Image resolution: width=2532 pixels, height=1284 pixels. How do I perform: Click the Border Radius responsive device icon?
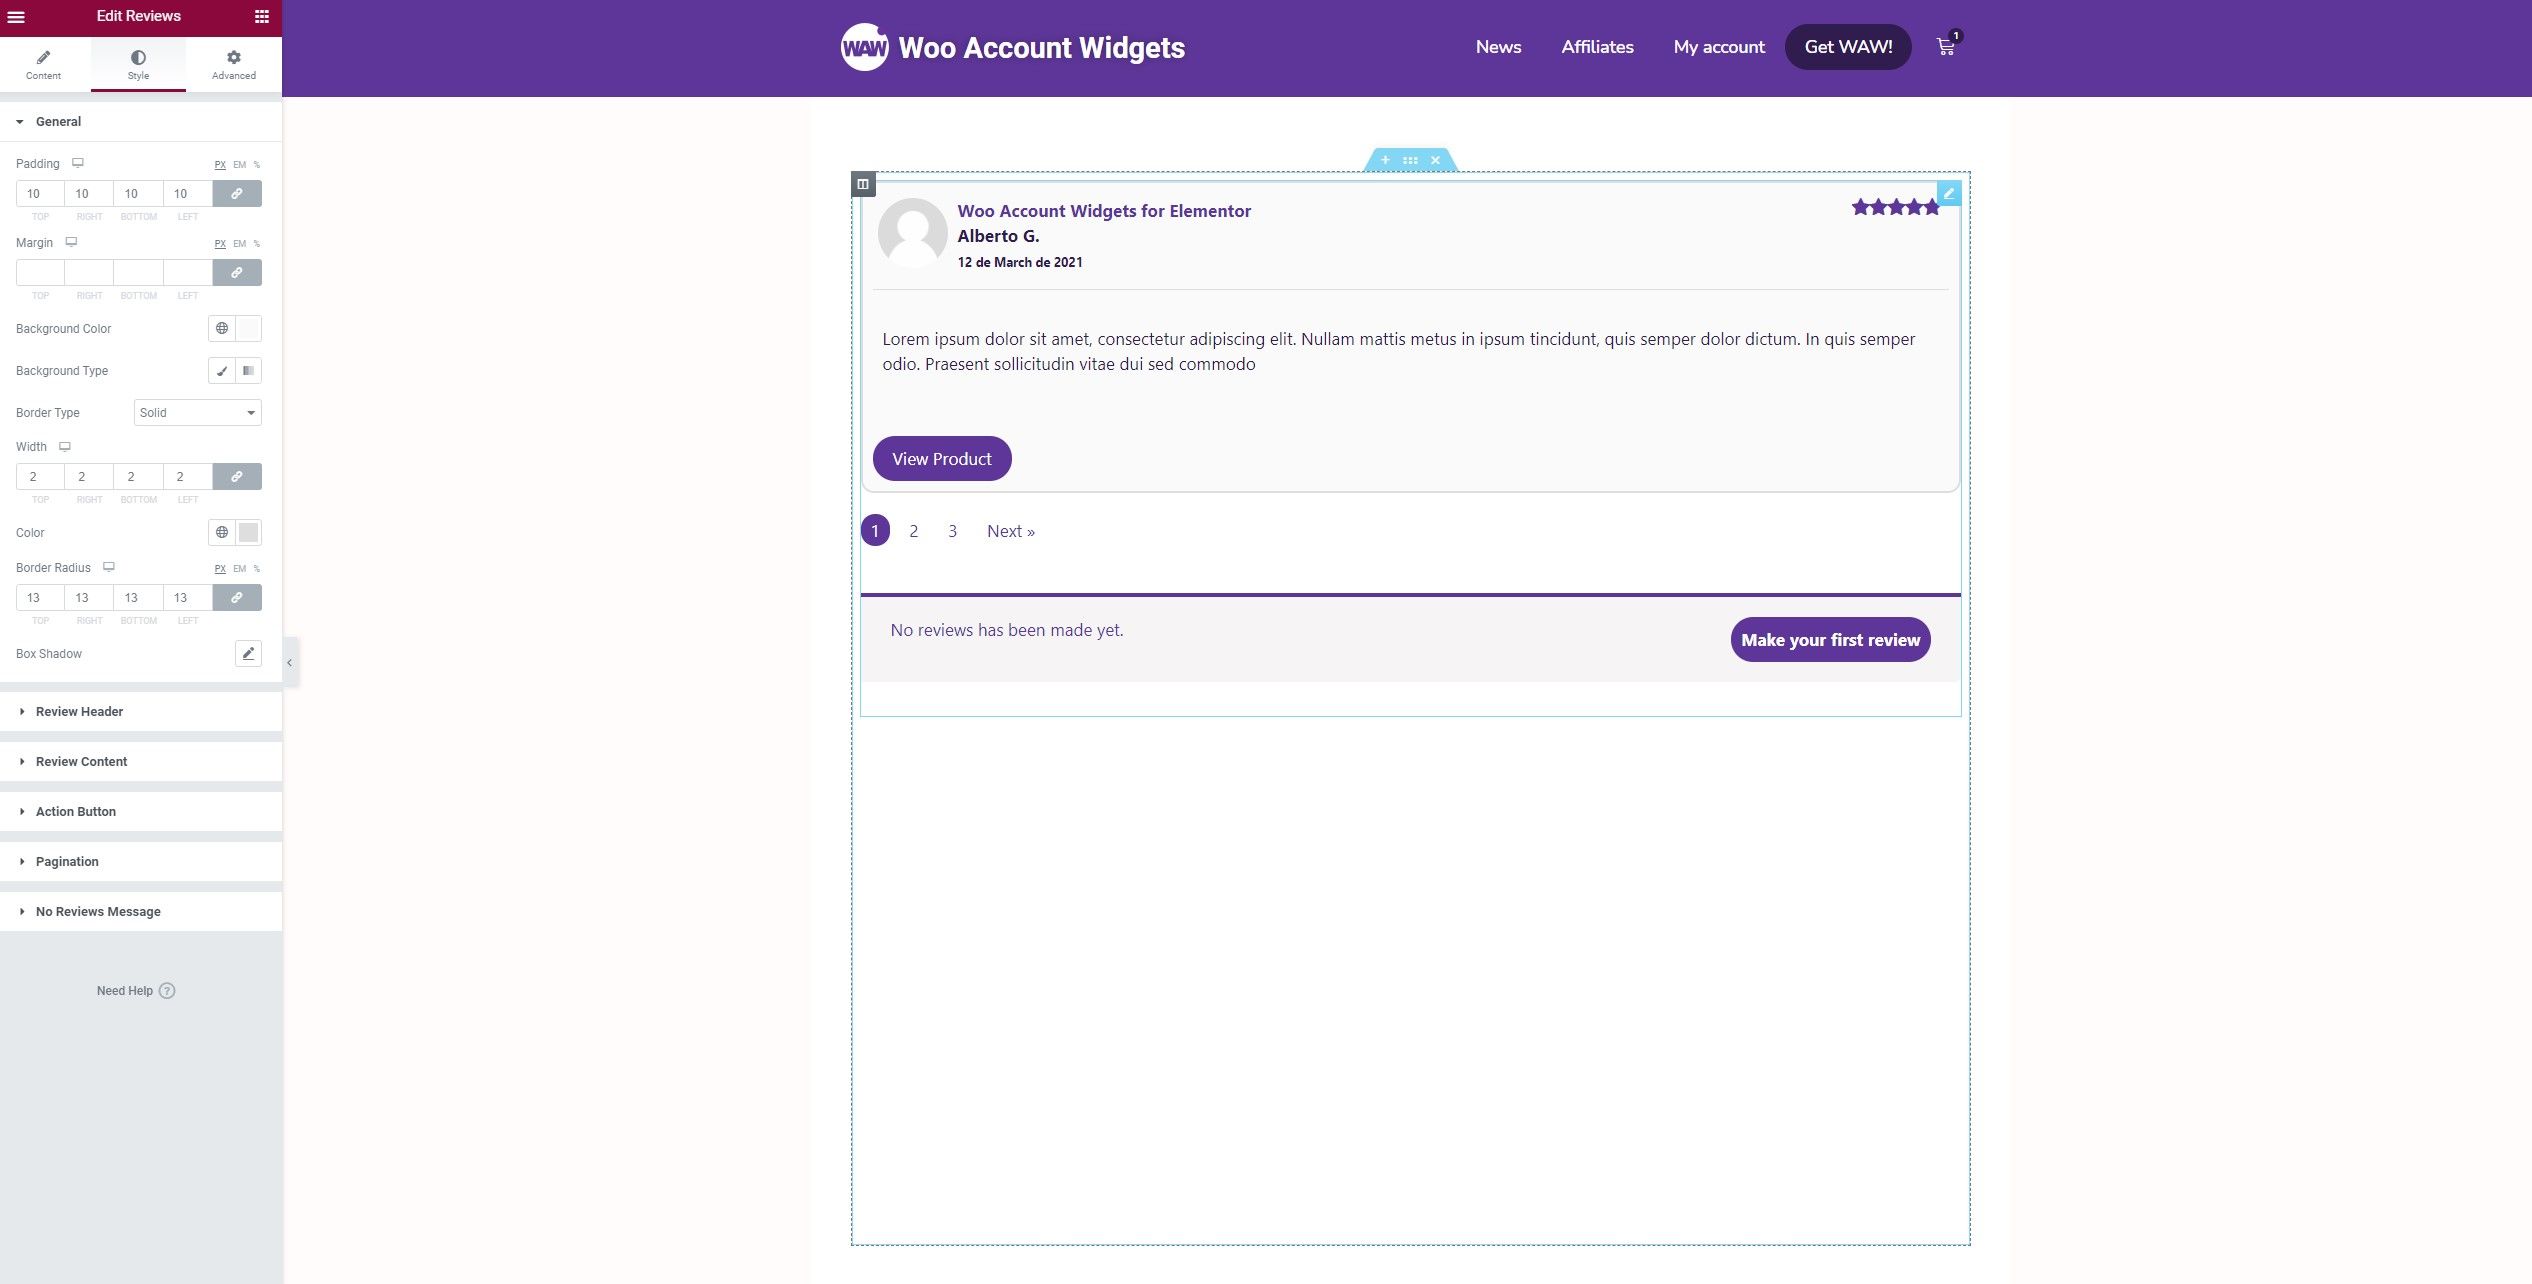click(109, 567)
